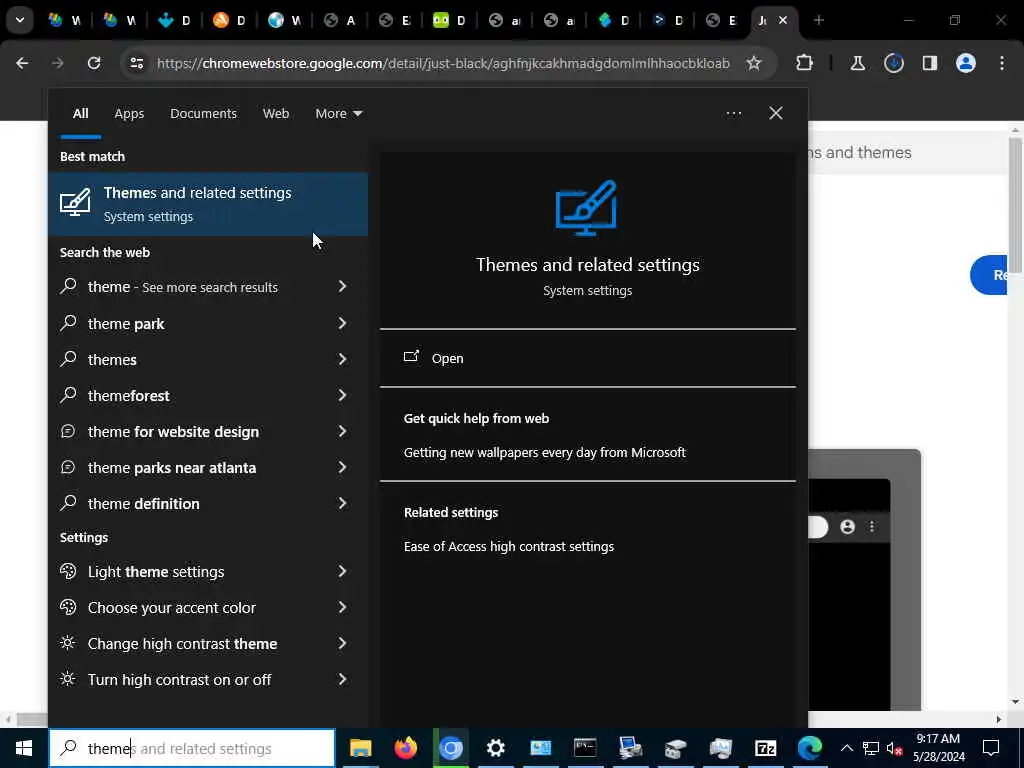Screen dimensions: 1024x768
Task: Expand the 'themeforest' suggestion arrow
Action: tap(342, 394)
